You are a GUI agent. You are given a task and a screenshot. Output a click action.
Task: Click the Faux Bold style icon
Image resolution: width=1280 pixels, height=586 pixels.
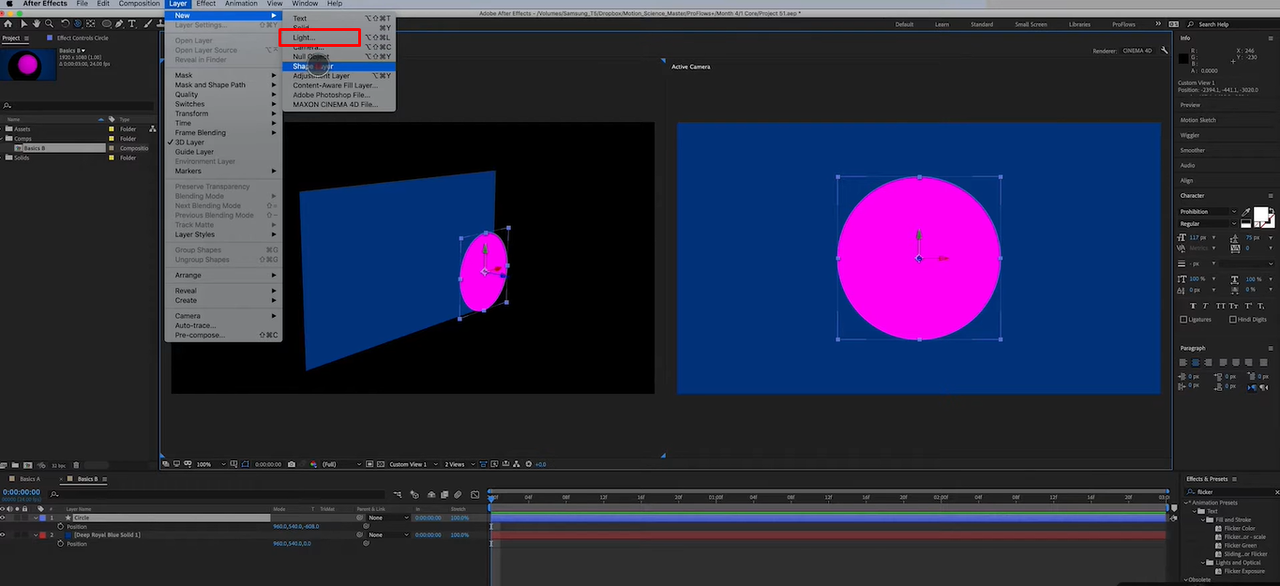click(x=1193, y=306)
